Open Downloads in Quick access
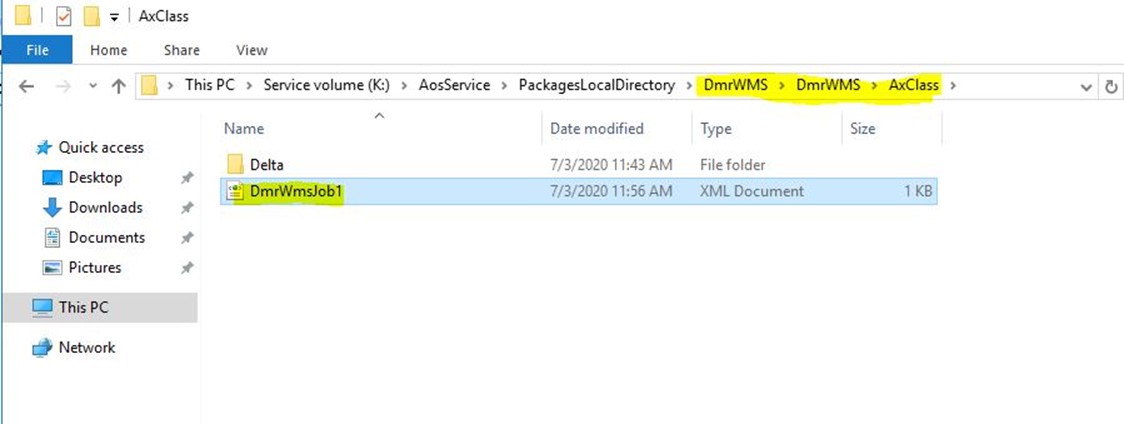Screen dimensions: 1124x424 [x=105, y=207]
